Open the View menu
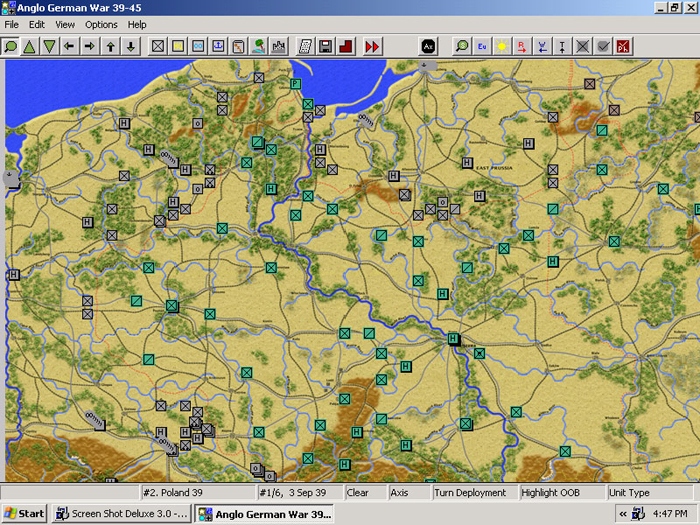Image resolution: width=700 pixels, height=525 pixels. point(65,25)
